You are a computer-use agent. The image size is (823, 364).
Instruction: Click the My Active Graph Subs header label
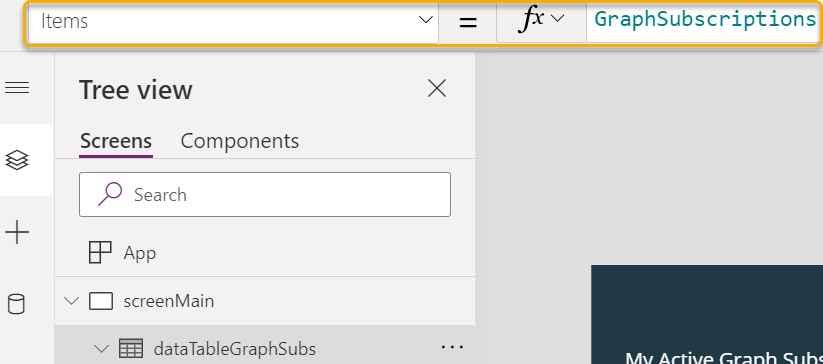coord(724,358)
